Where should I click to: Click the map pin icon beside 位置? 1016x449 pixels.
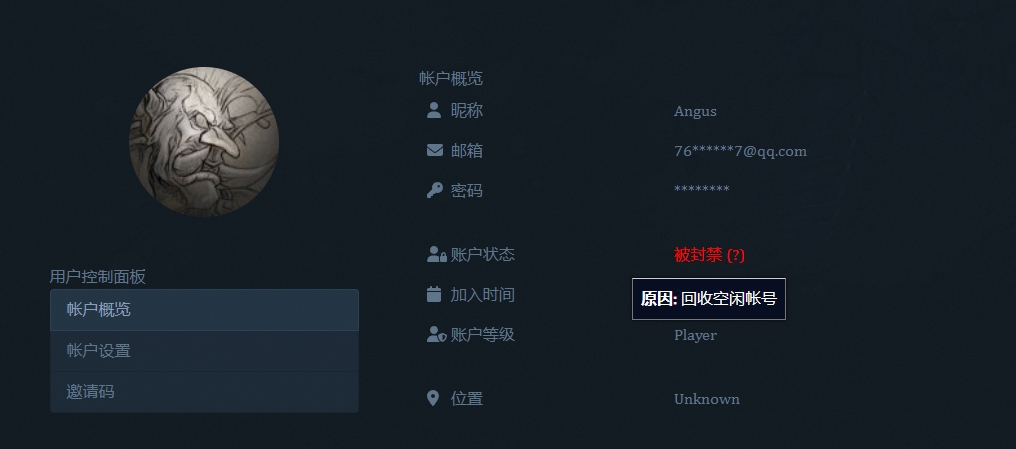(x=433, y=398)
